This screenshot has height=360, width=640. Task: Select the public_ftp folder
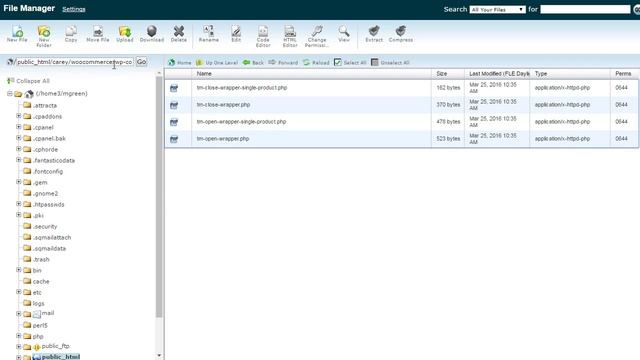[56, 346]
